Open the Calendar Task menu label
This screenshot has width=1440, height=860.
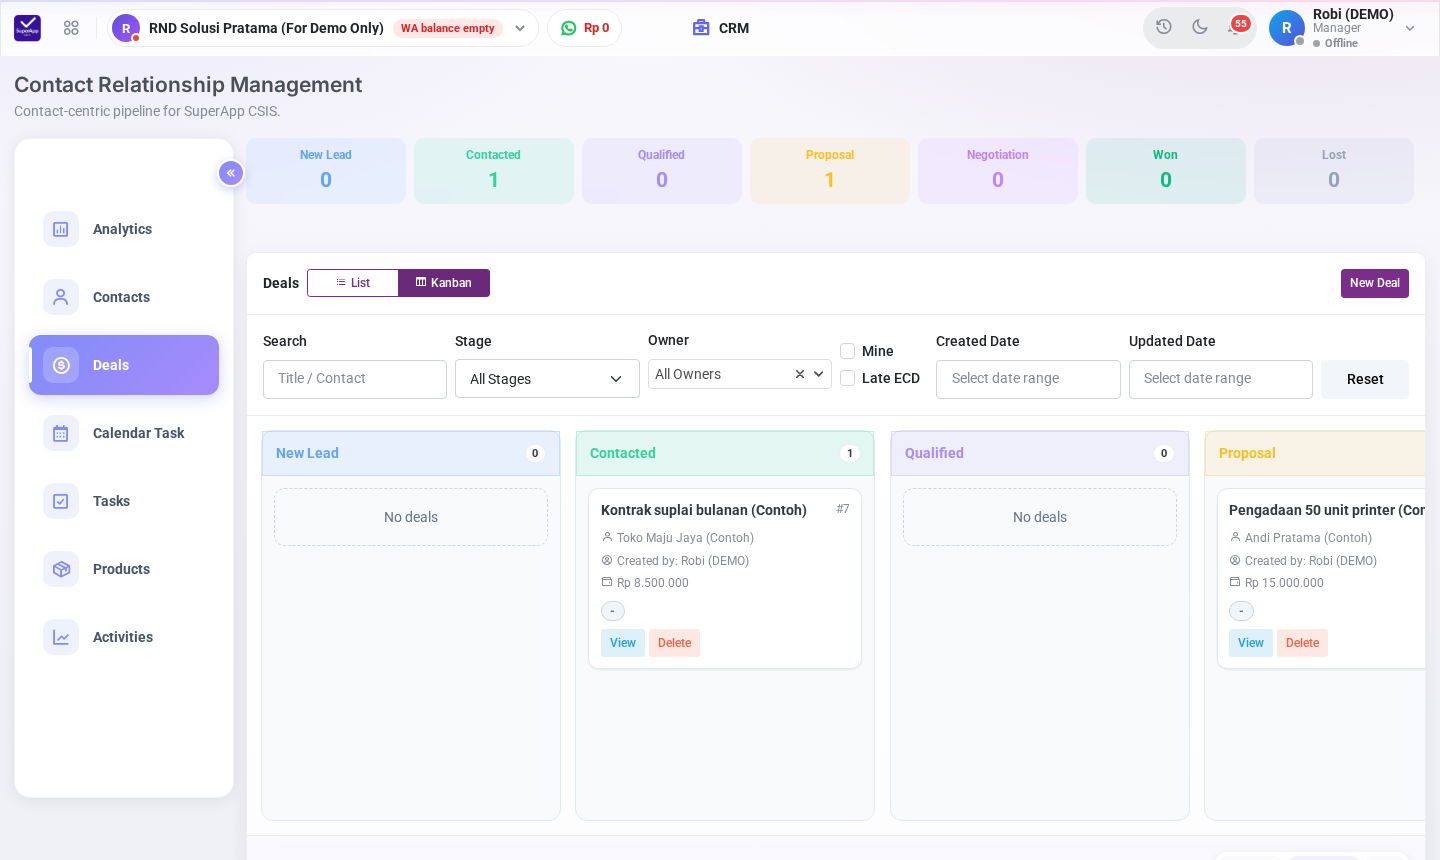(139, 433)
